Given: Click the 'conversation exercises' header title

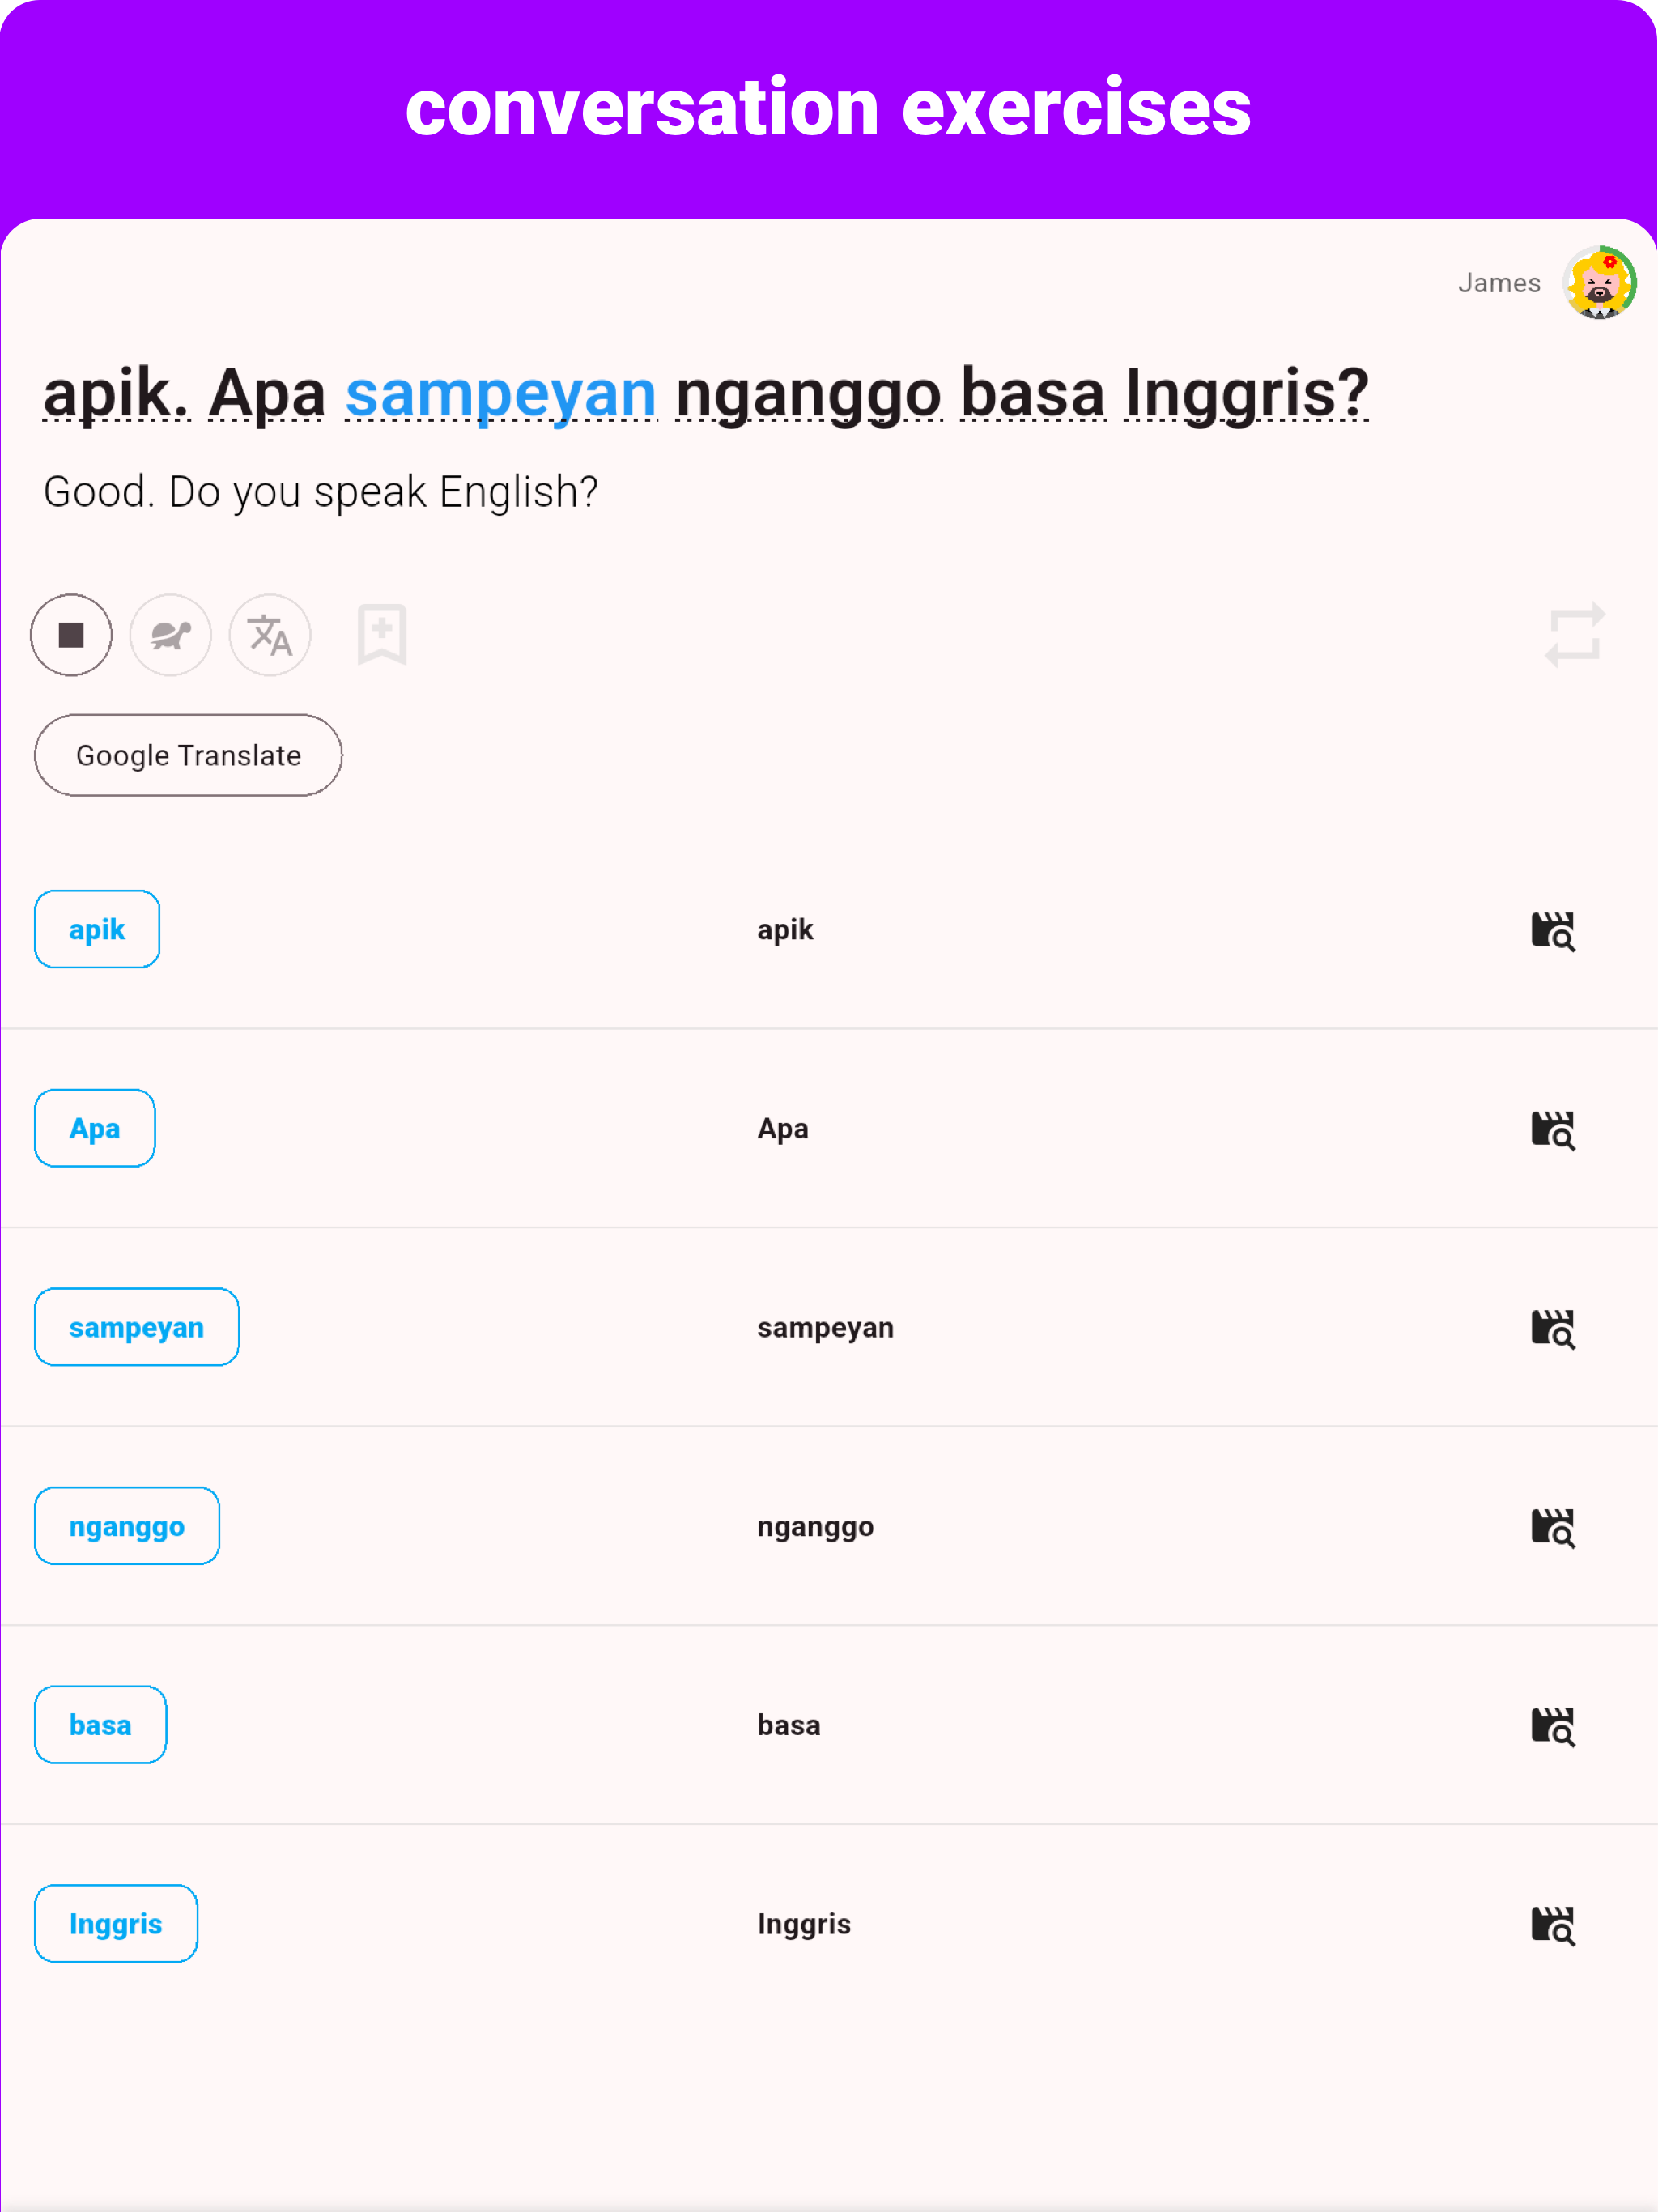Looking at the screenshot, I should pyautogui.click(x=828, y=107).
